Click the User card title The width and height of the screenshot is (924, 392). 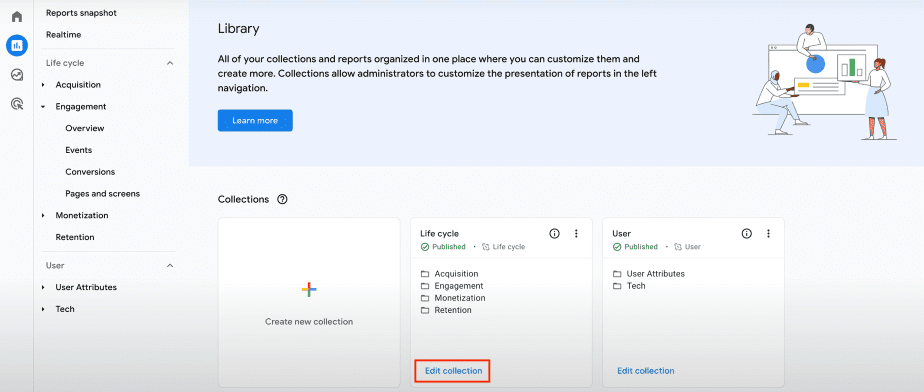[622, 233]
